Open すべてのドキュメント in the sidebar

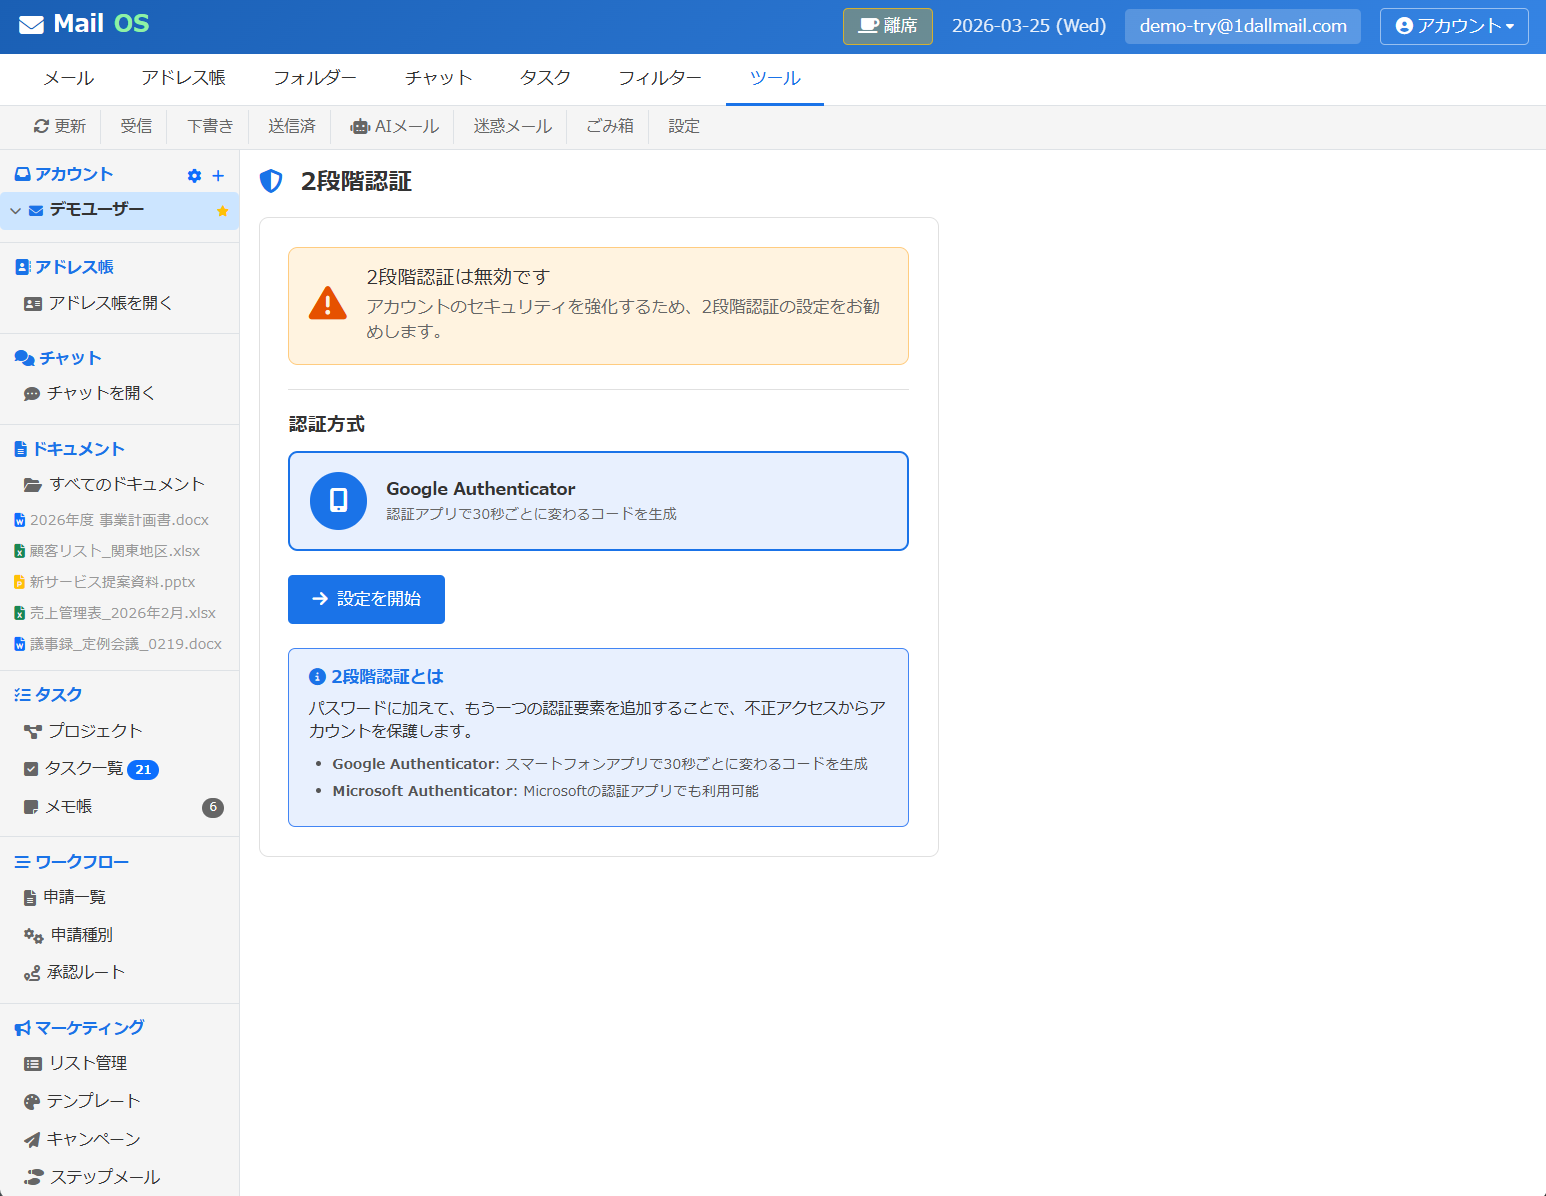(127, 484)
